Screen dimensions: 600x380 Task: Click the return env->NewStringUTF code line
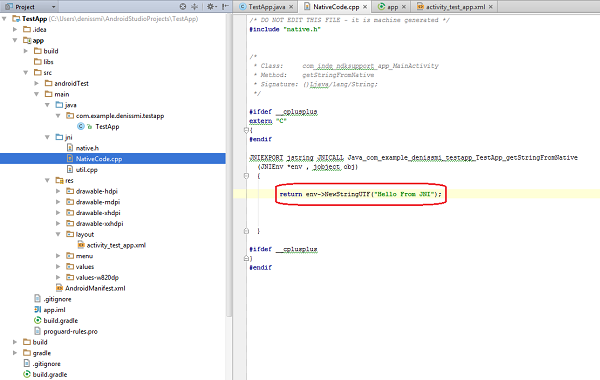click(x=360, y=194)
